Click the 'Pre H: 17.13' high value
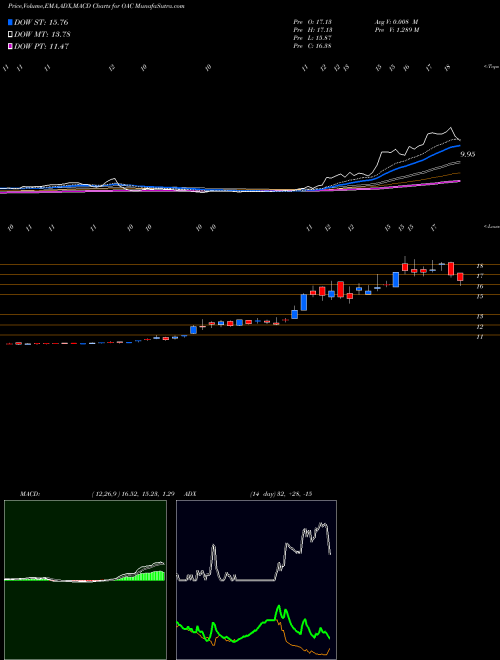Screen dimensions: 500x660 point(312,30)
